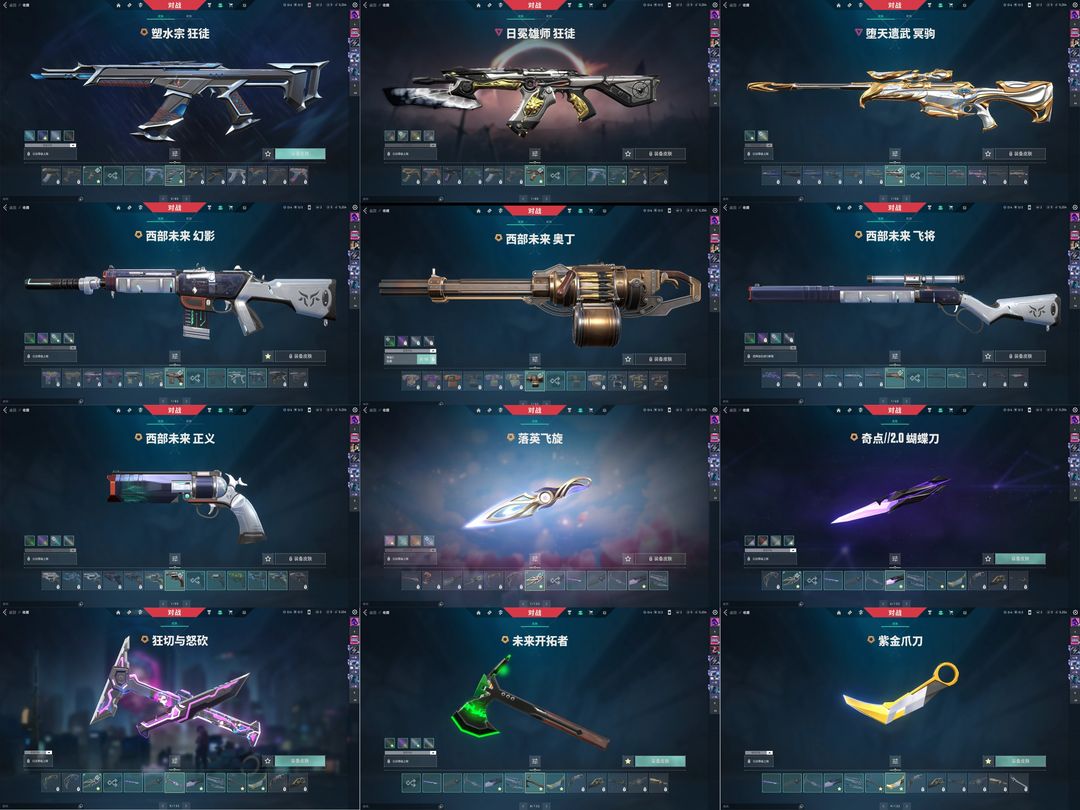The image size is (1080, 810).
Task: Open settings gear in 堕天遗武 冥驹 panel
Action: [x=1075, y=6]
